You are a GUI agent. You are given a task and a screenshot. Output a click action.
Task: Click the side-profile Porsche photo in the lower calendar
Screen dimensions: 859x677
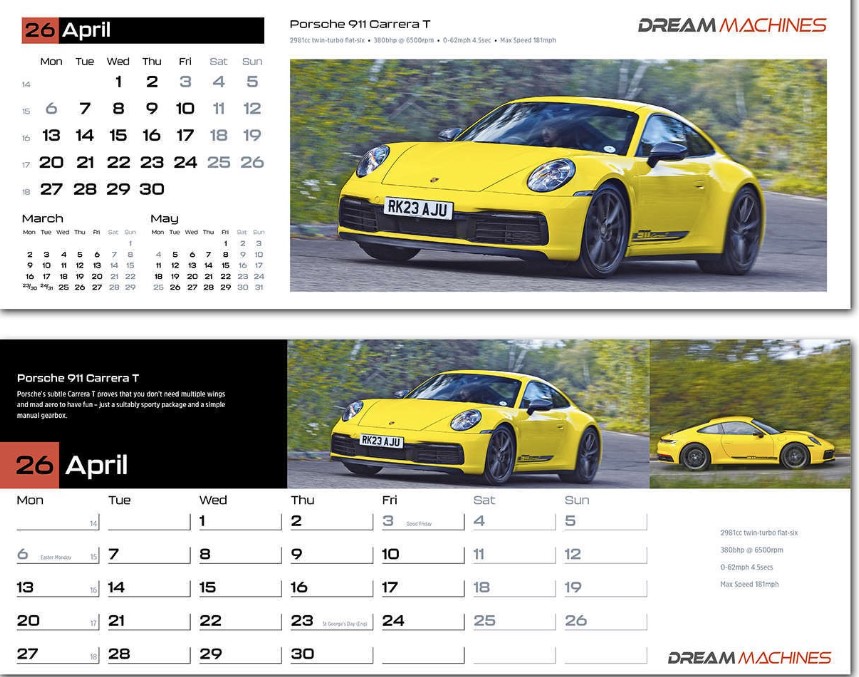pos(750,414)
